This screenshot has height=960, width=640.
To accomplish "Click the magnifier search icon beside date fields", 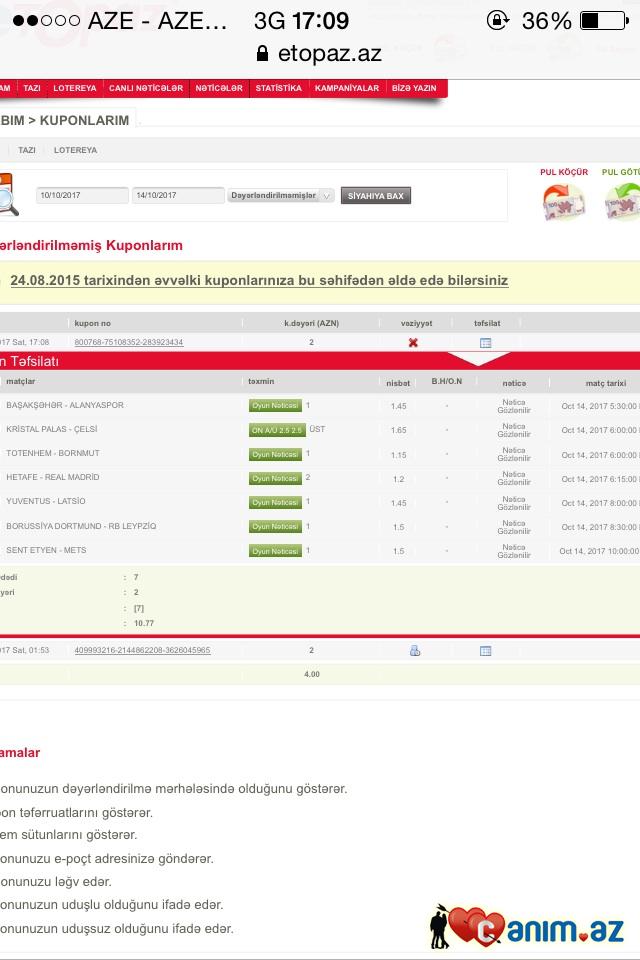I will click(8, 196).
